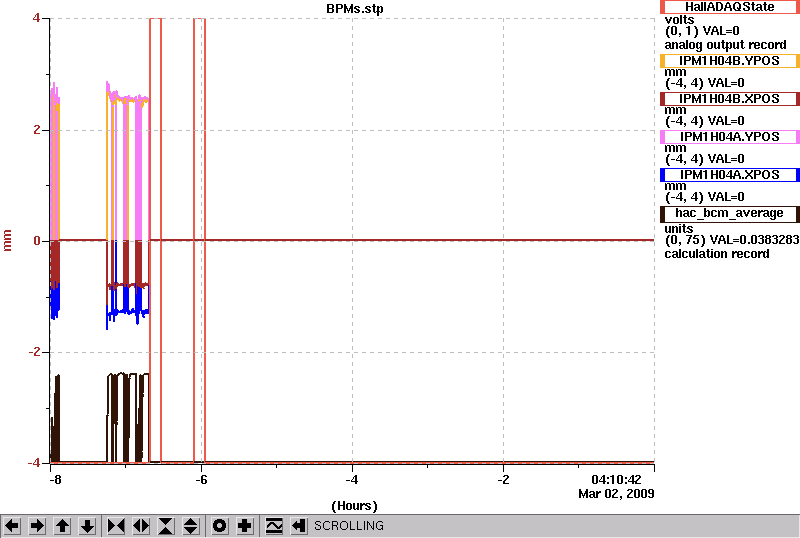
Task: Click the -4 tick label on the time axis
Action: [x=352, y=480]
